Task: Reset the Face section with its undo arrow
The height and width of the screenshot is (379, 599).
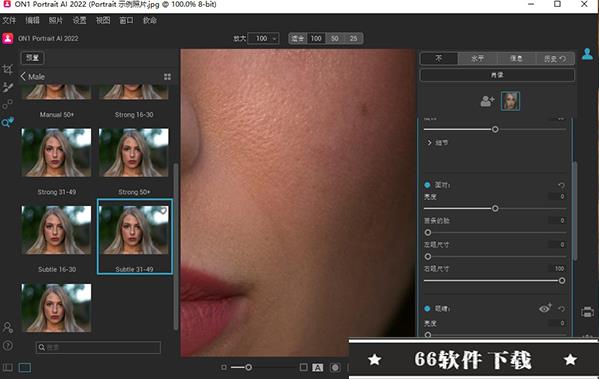Action: click(561, 185)
